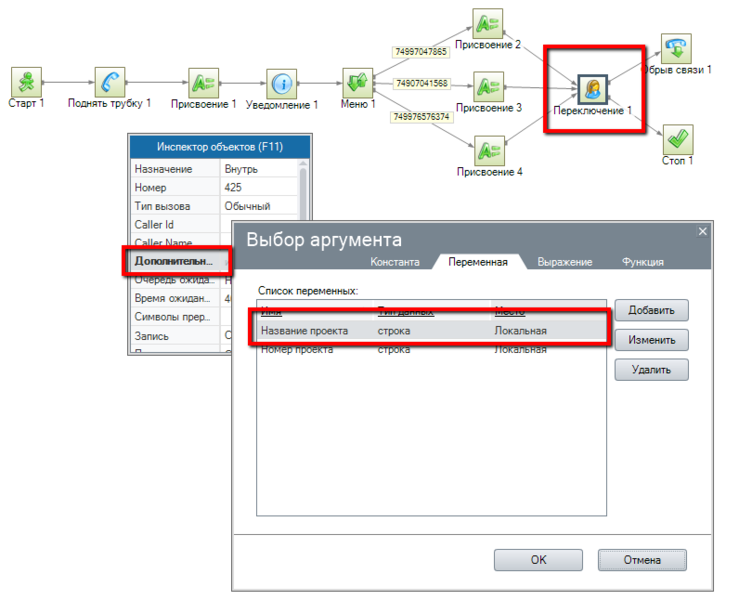Select the Символы прер... property row
The width and height of the screenshot is (739, 600).
click(x=181, y=317)
